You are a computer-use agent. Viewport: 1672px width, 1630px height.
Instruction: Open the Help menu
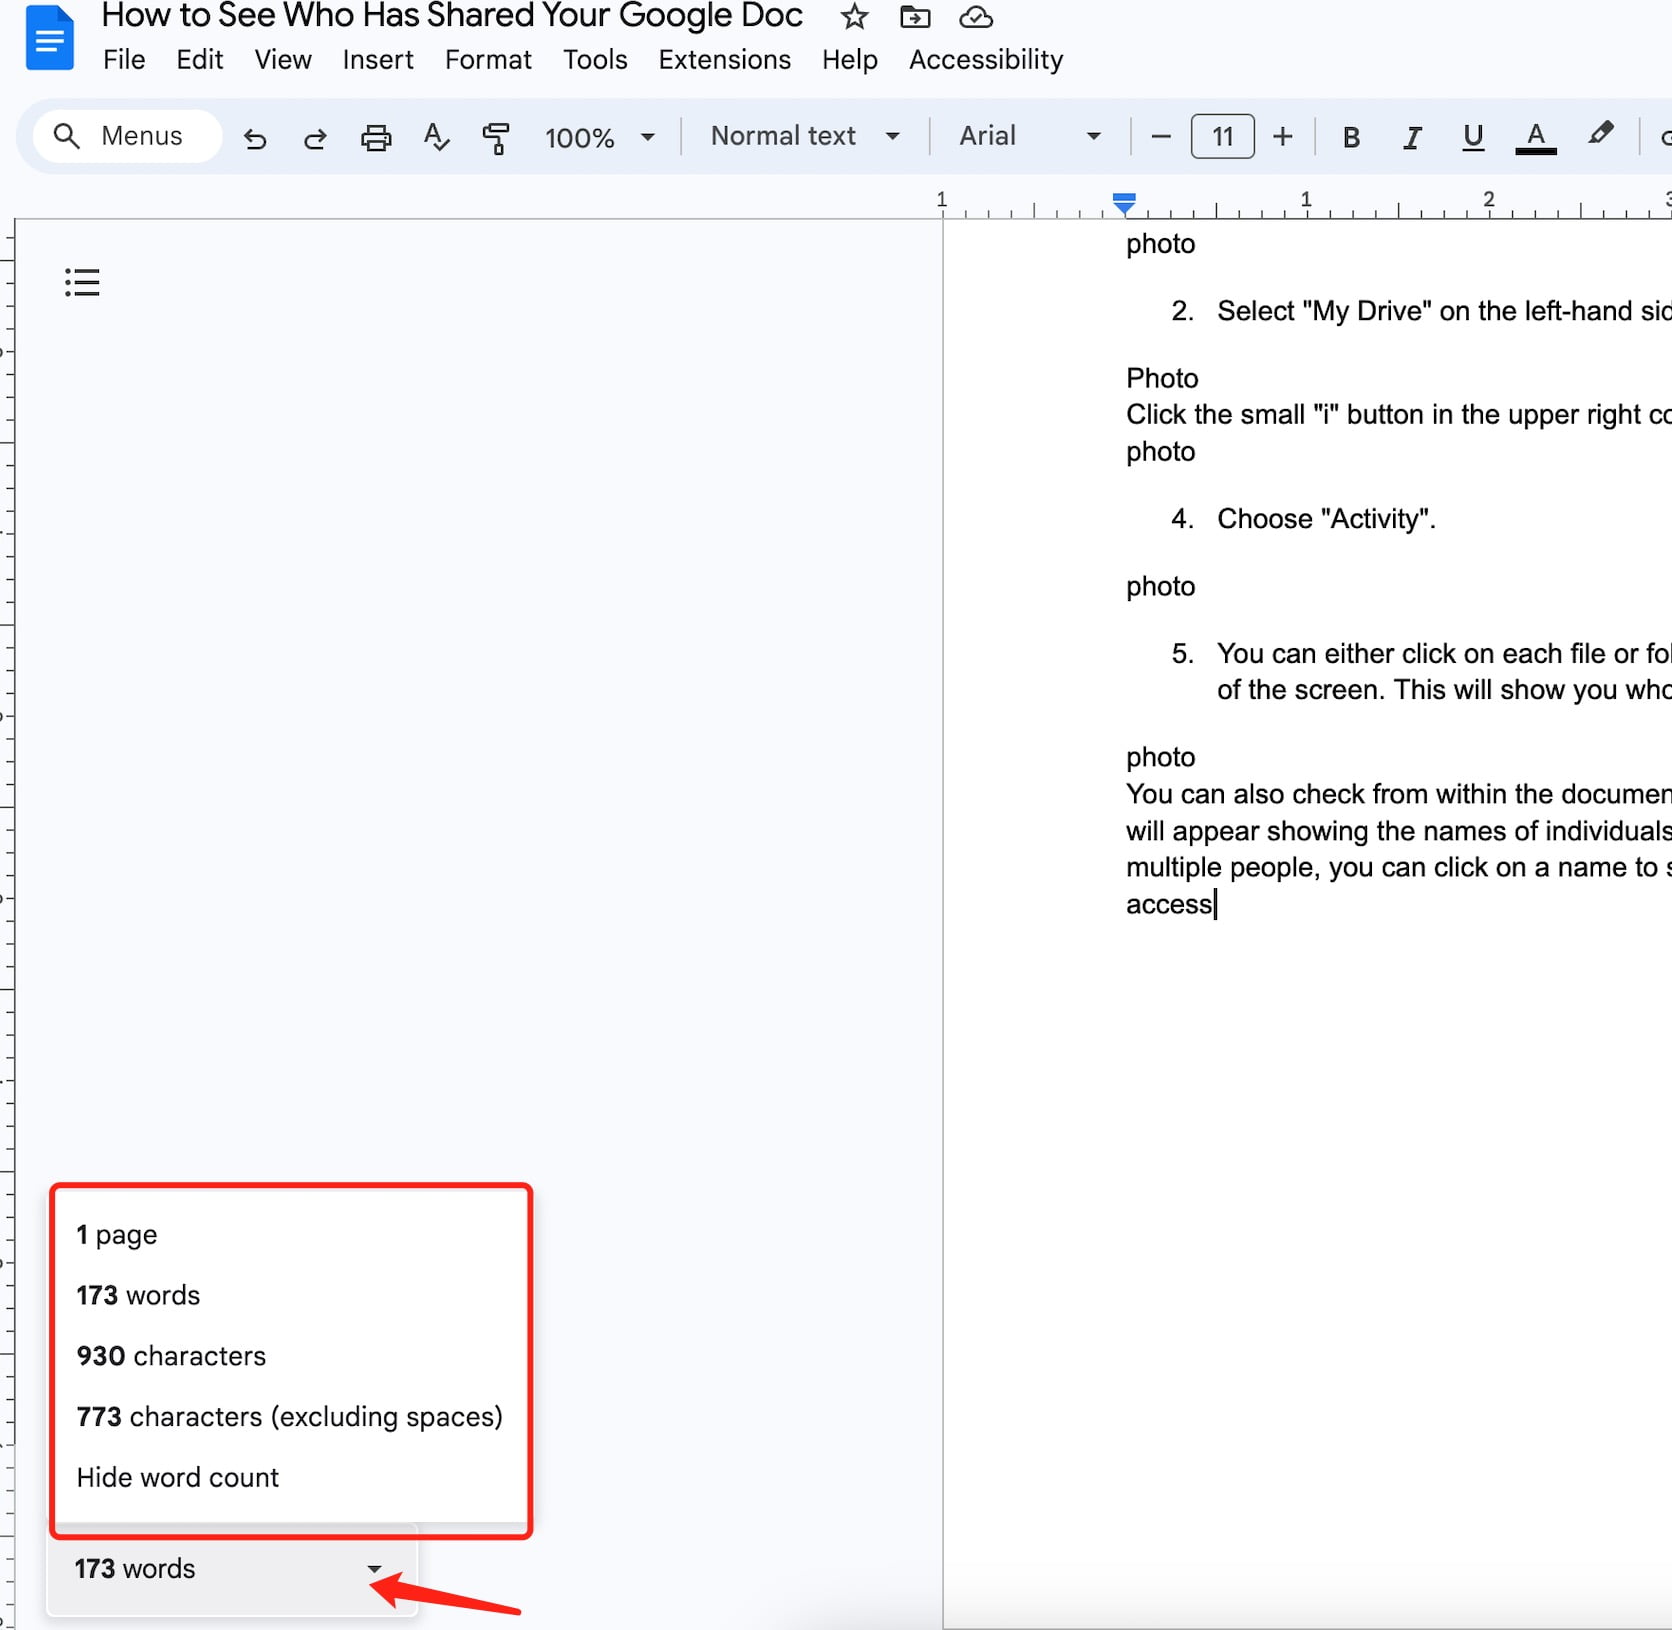point(850,60)
